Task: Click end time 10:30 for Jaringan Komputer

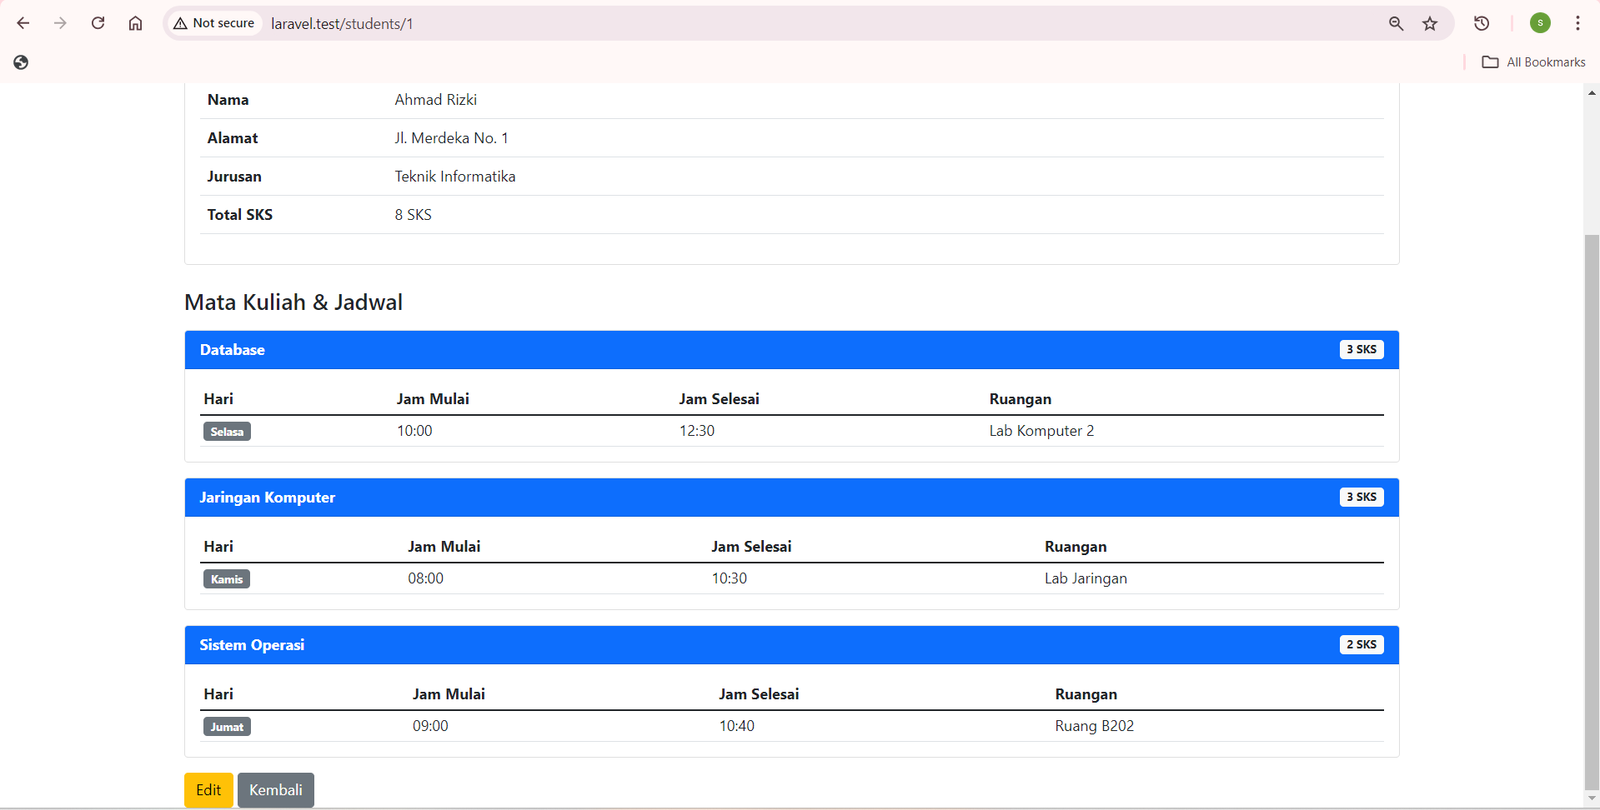Action: [x=729, y=578]
